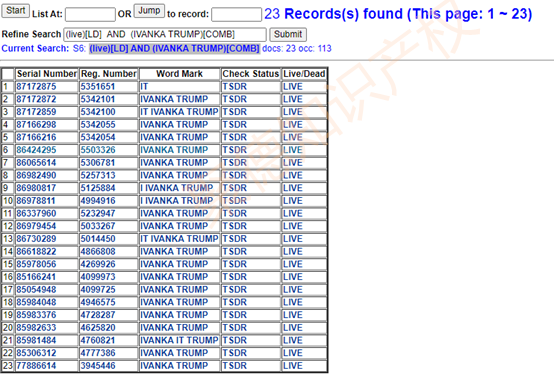Focus the List At input field

90,14
